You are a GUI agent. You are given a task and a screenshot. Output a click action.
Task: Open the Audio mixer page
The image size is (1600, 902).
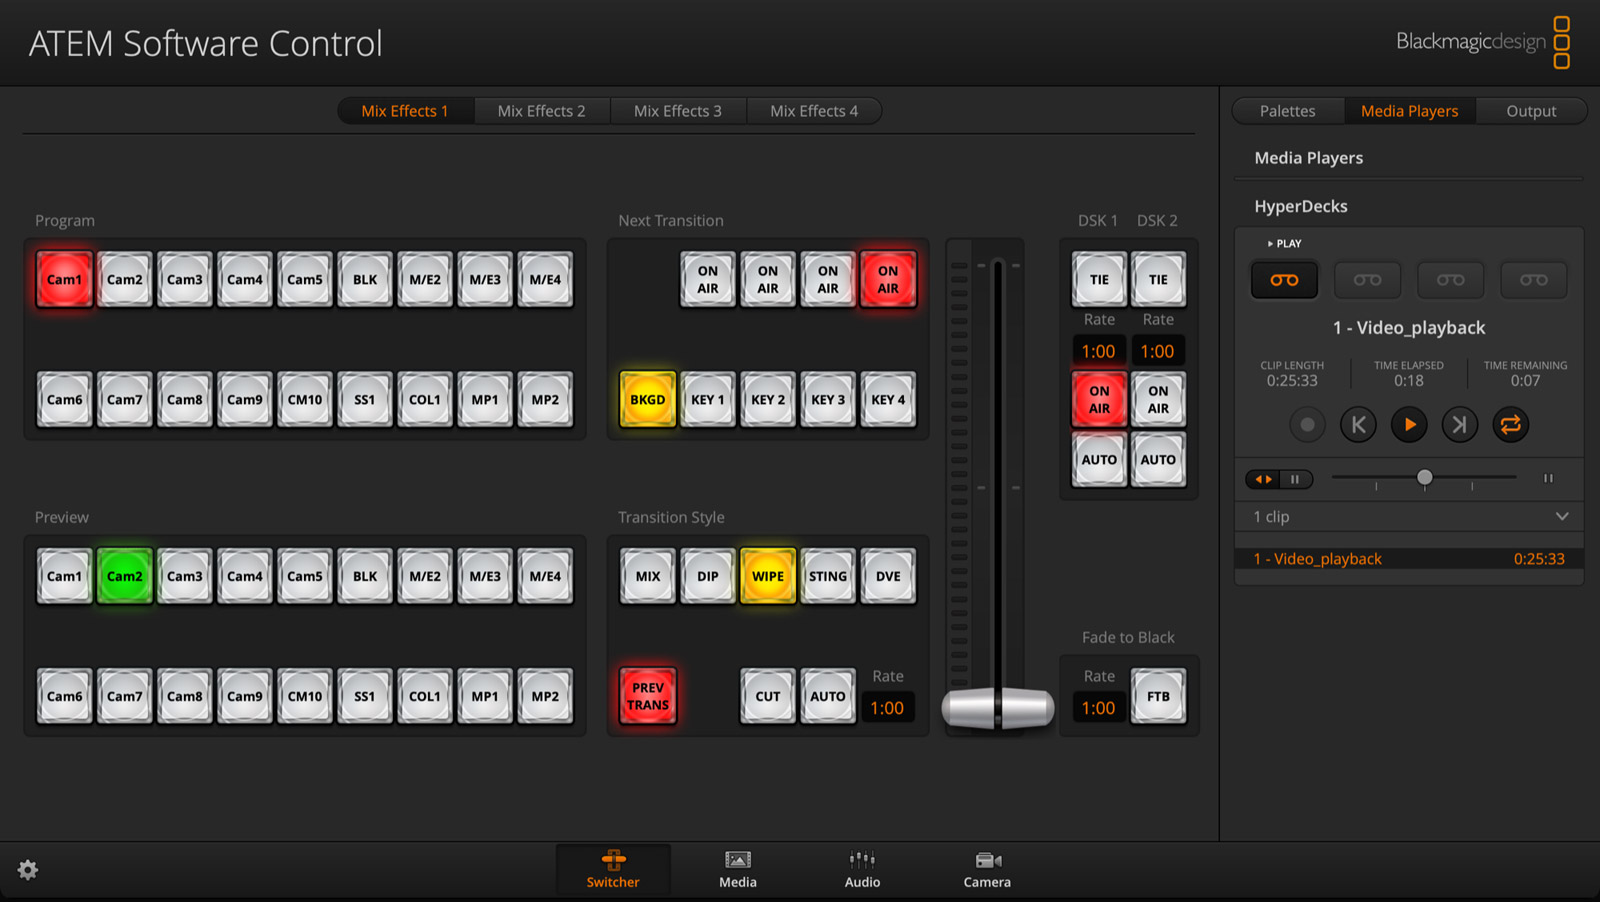tap(861, 869)
